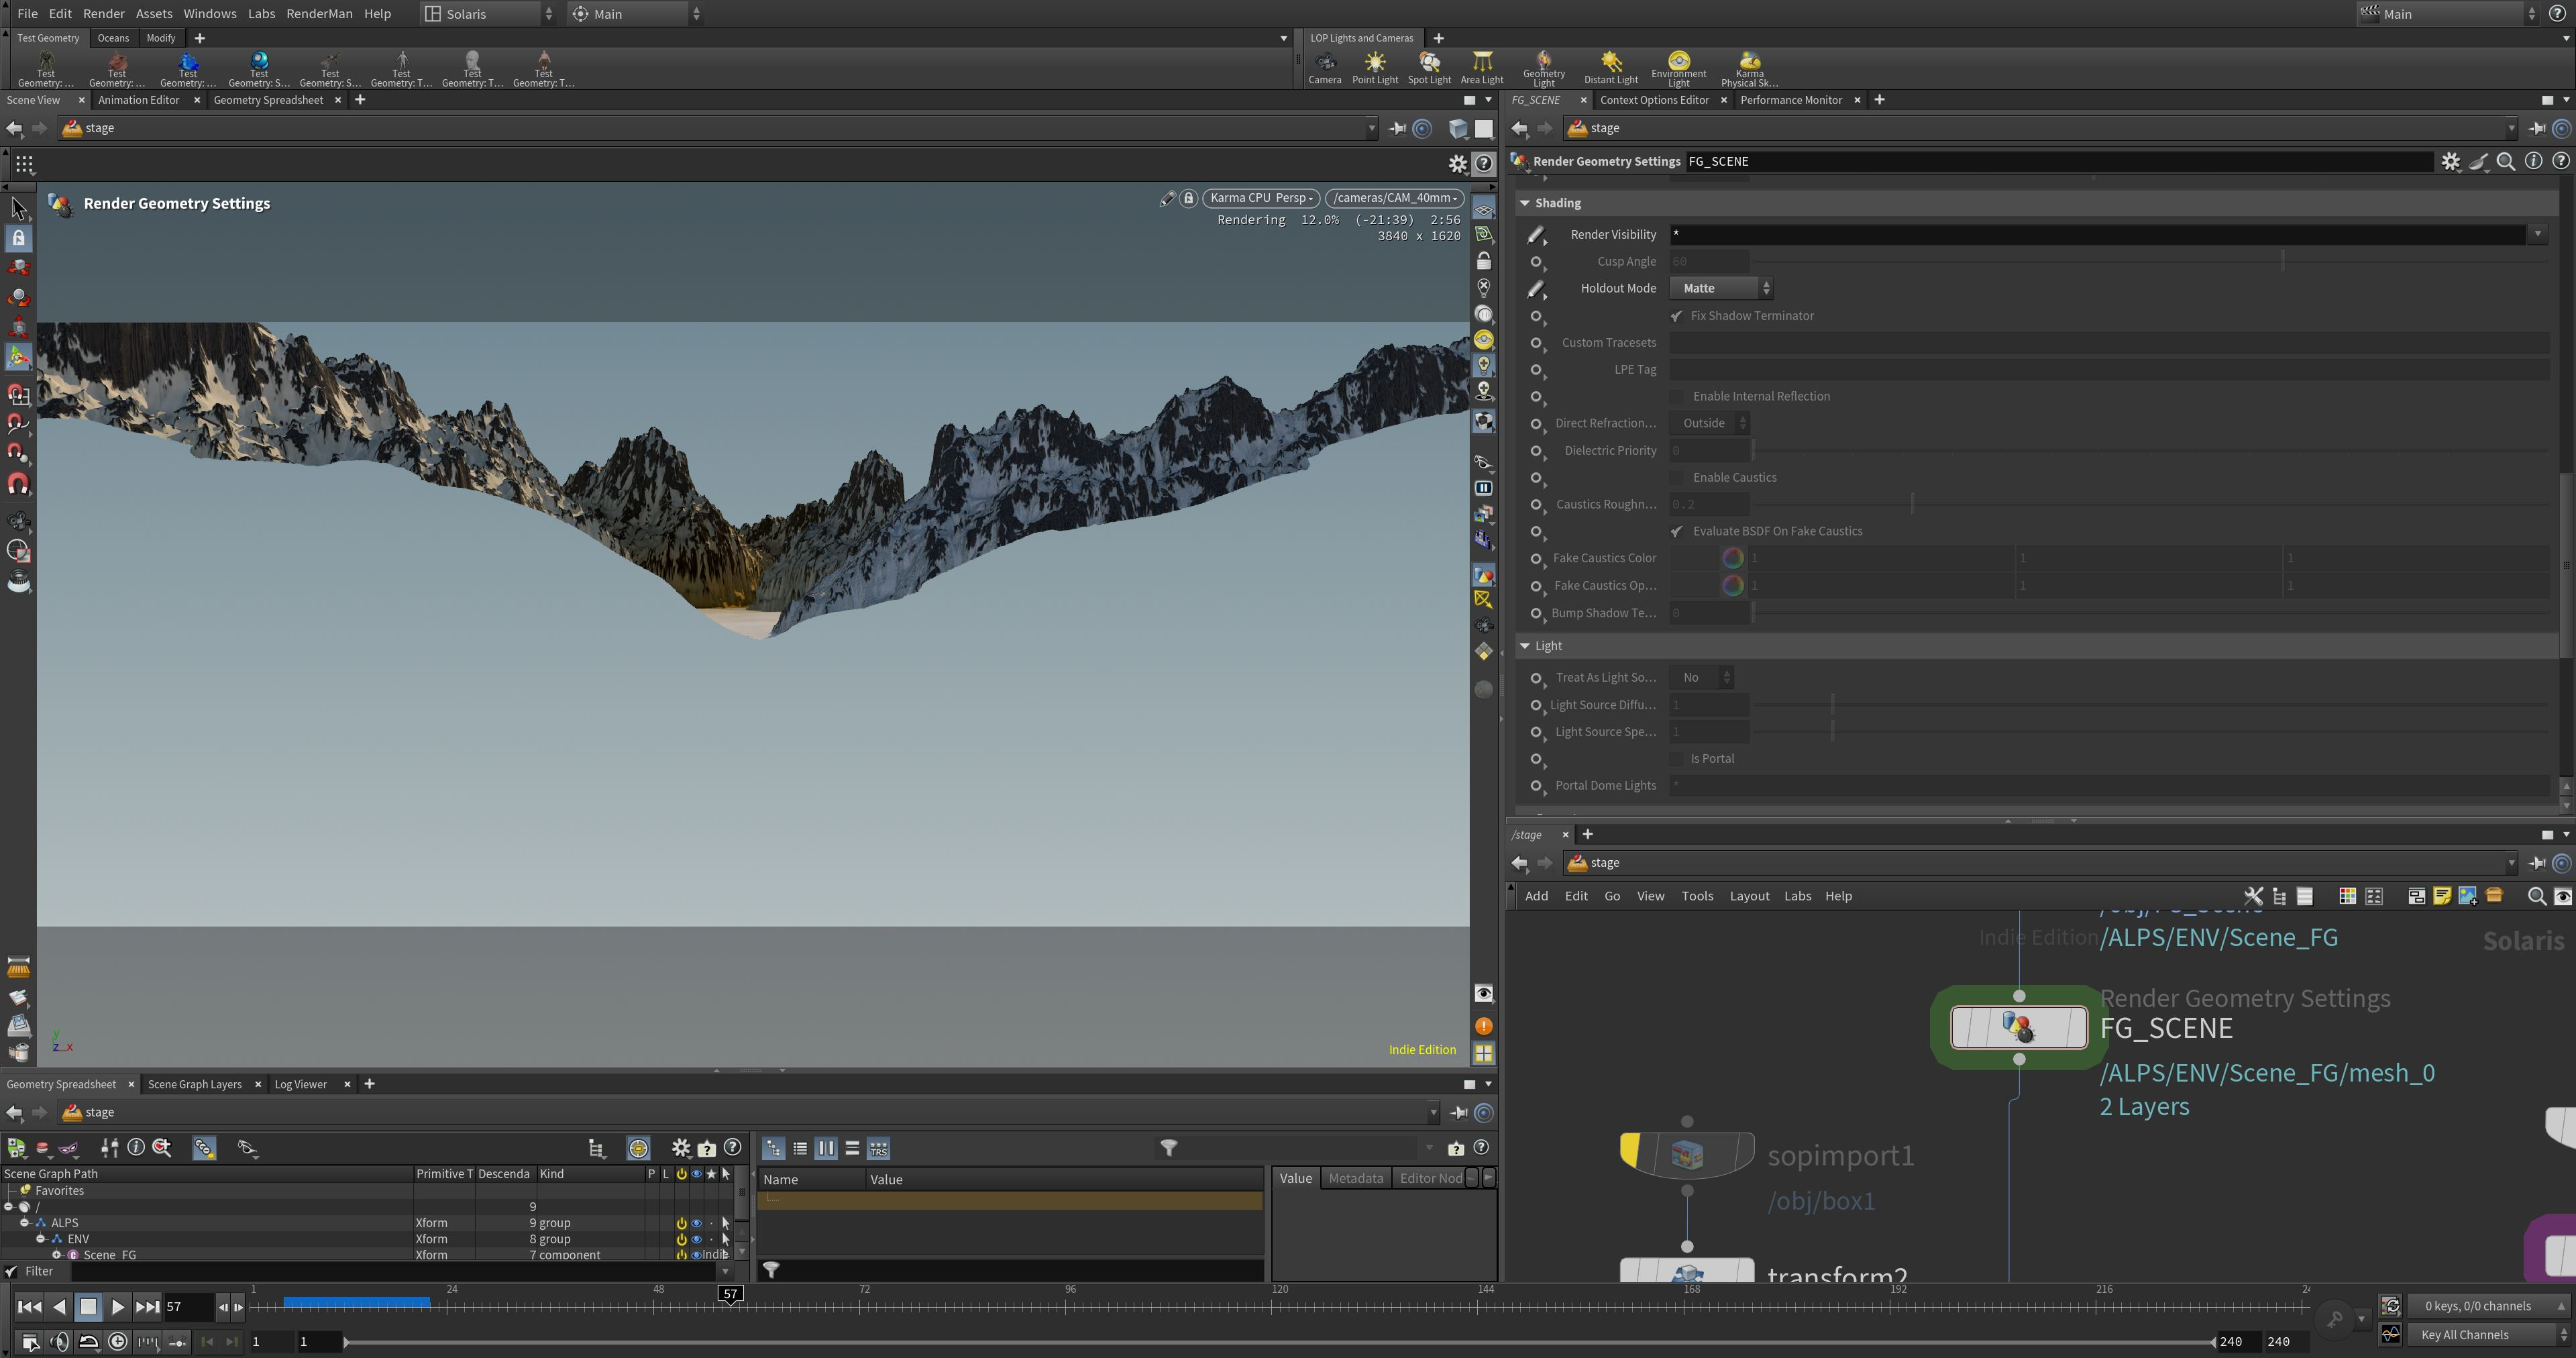This screenshot has width=2576, height=1358.
Task: Toggle the Is Portal checkbox
Action: click(1677, 758)
